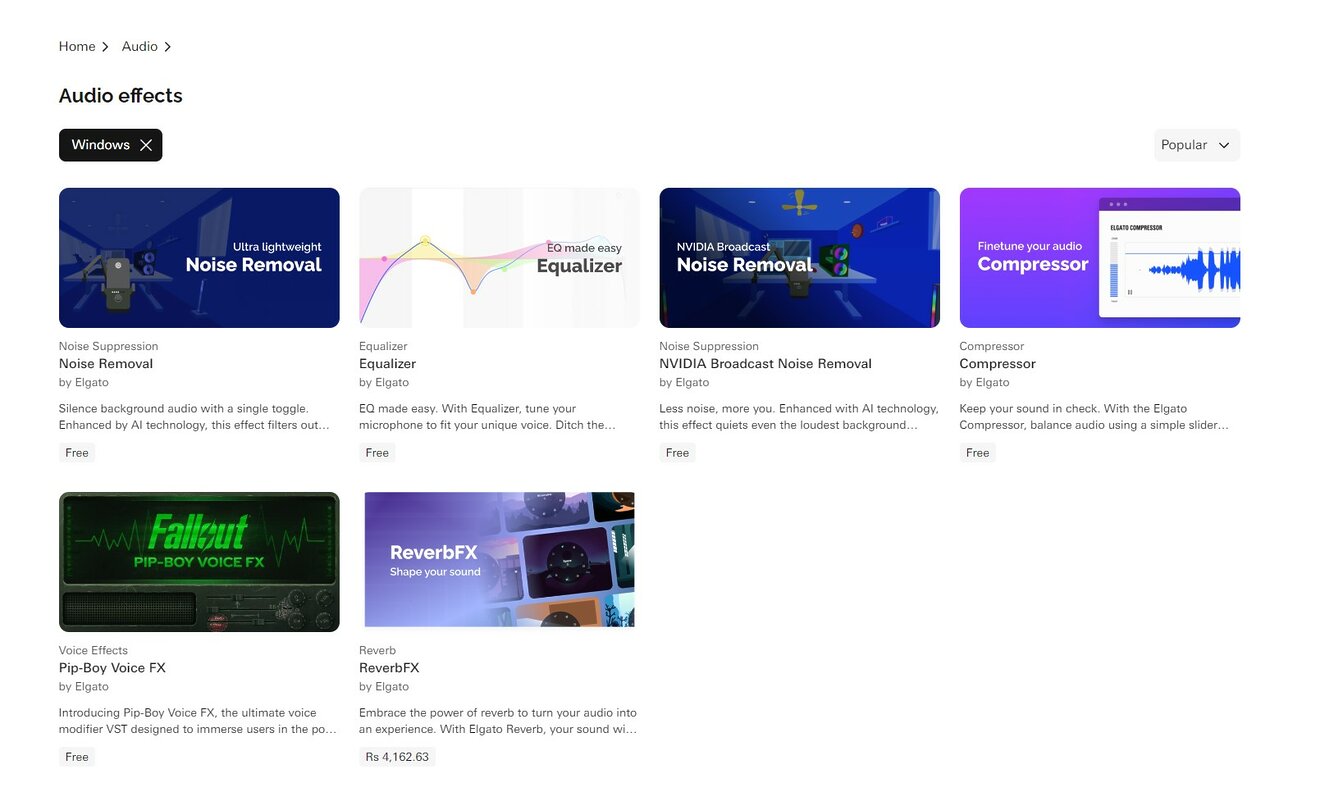1320x792 pixels.
Task: Open the Noise Removal thumbnail image
Action: pos(199,258)
